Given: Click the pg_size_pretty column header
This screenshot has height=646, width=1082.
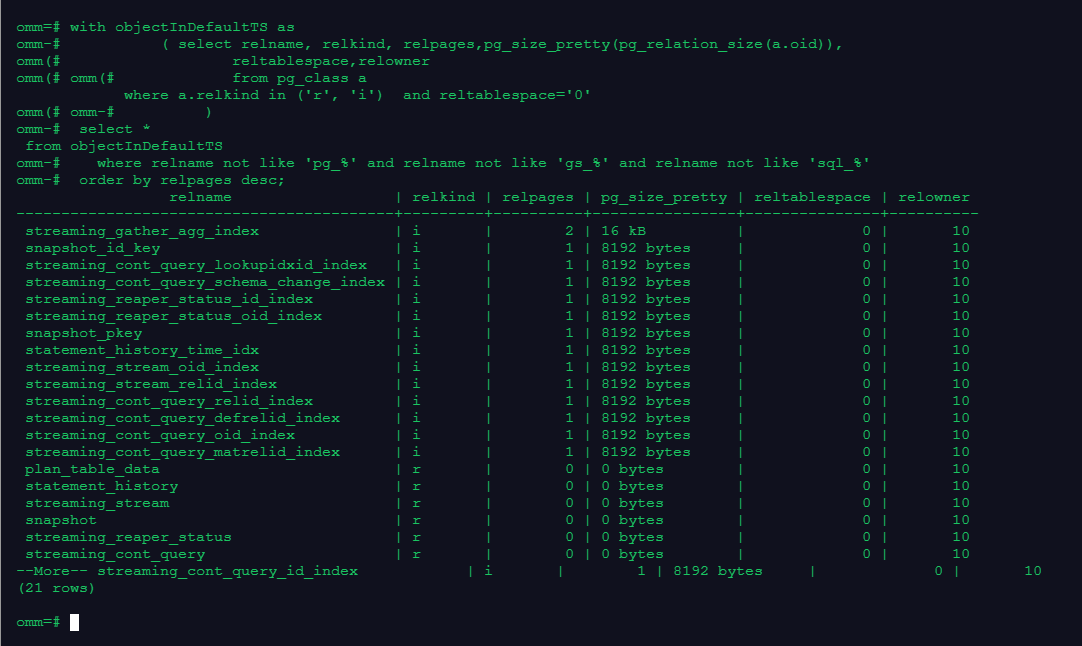Looking at the screenshot, I should click(x=663, y=197).
